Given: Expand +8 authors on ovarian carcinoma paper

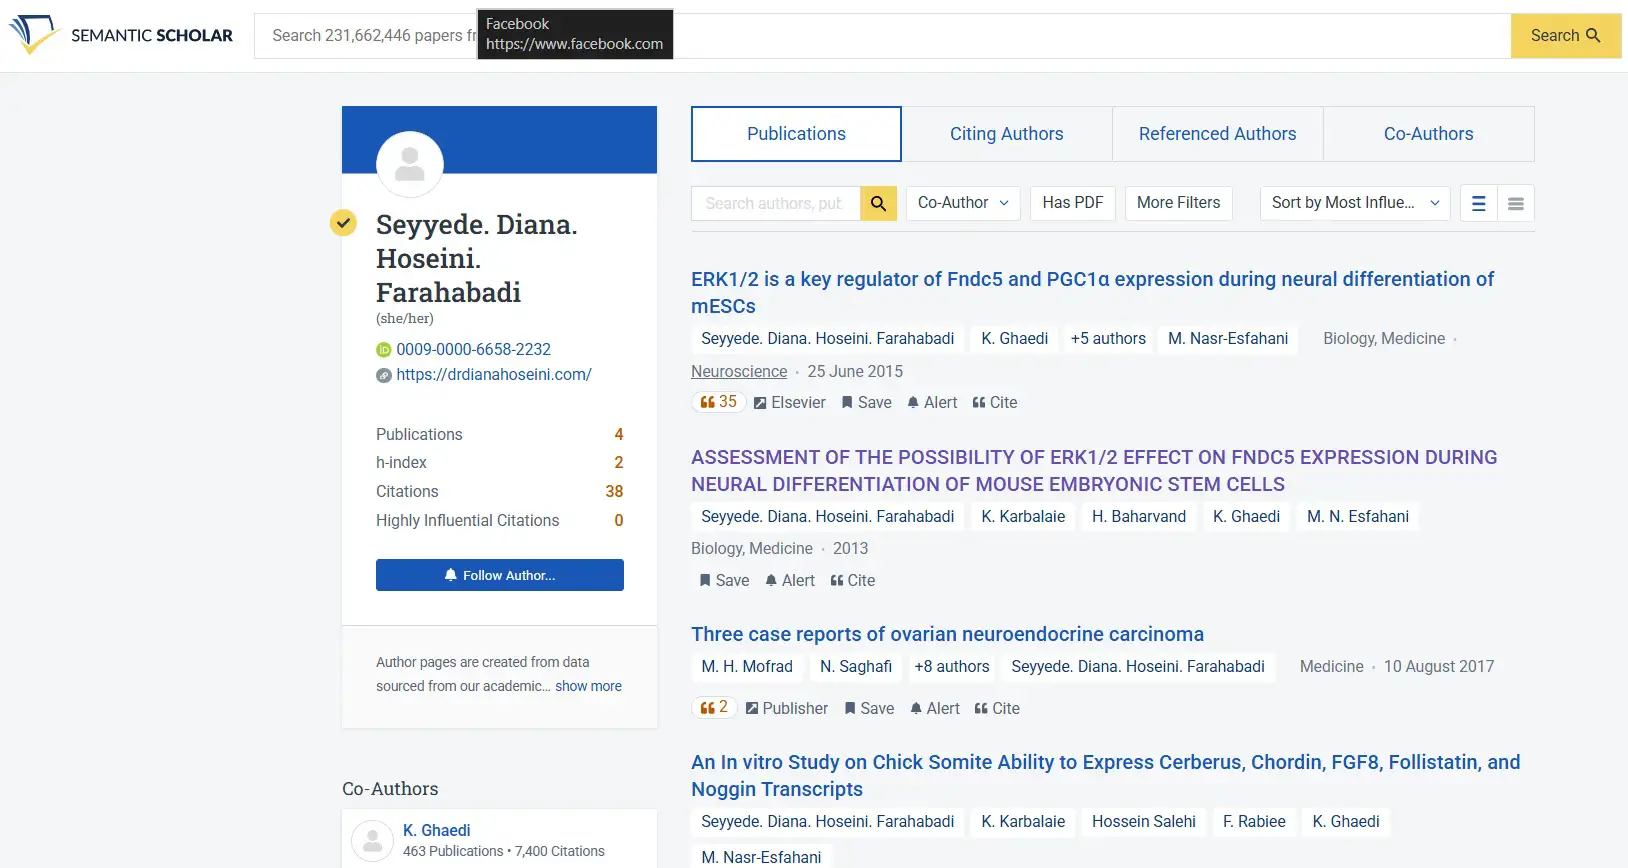Looking at the screenshot, I should tap(951, 667).
